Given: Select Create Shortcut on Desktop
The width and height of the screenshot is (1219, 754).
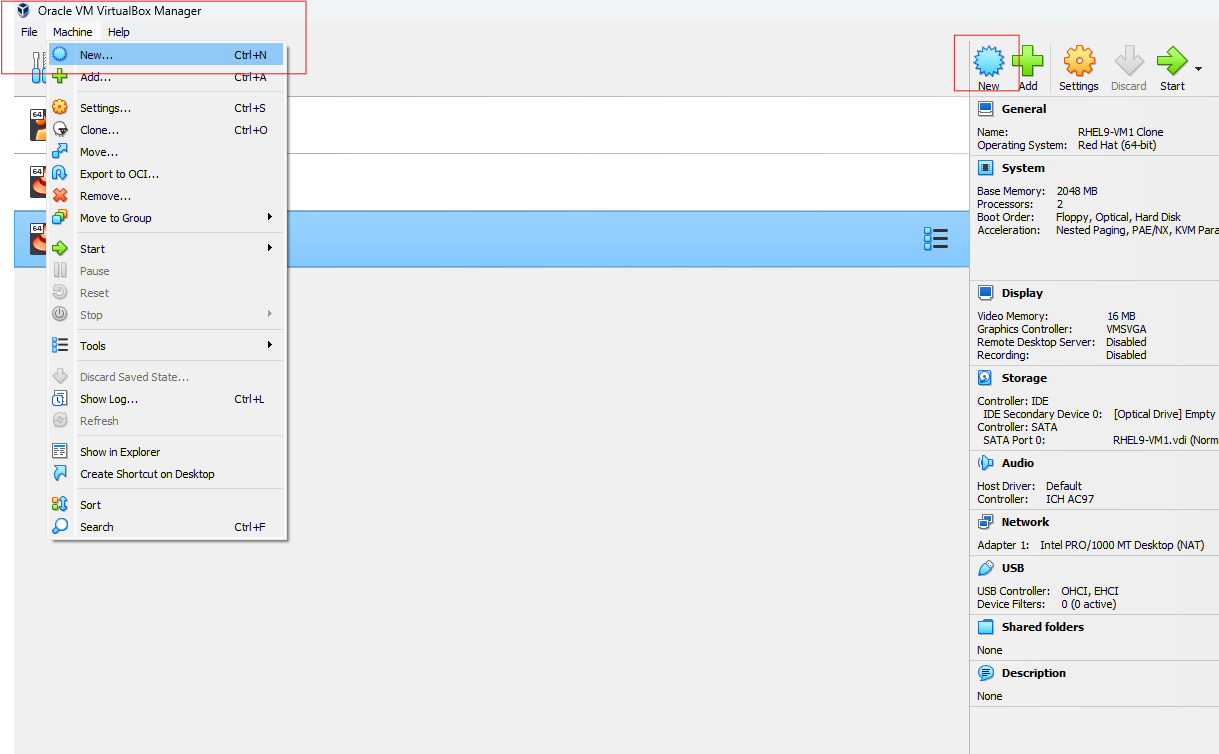Looking at the screenshot, I should [x=167, y=474].
